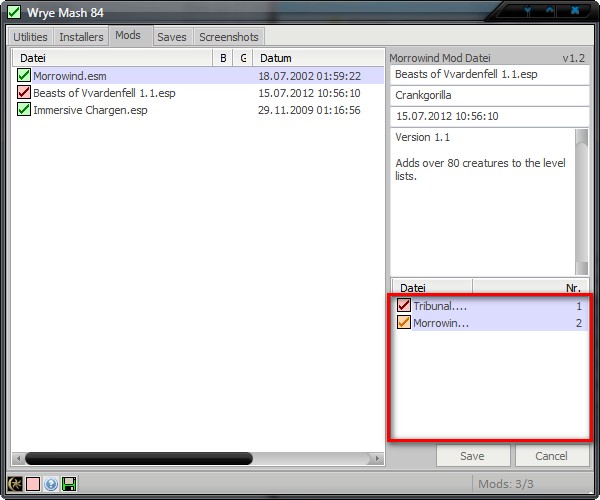This screenshot has width=600, height=500.
Task: Click the Cancel button
Action: tap(552, 456)
